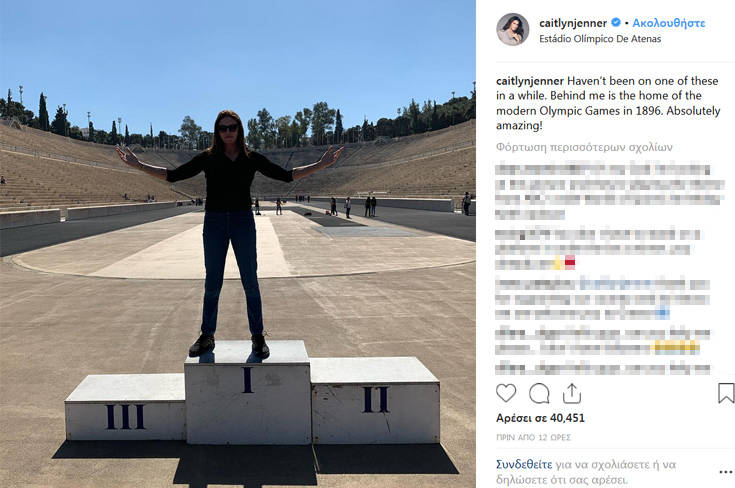
Task: Open comments via the speech bubble icon
Action: (x=539, y=393)
